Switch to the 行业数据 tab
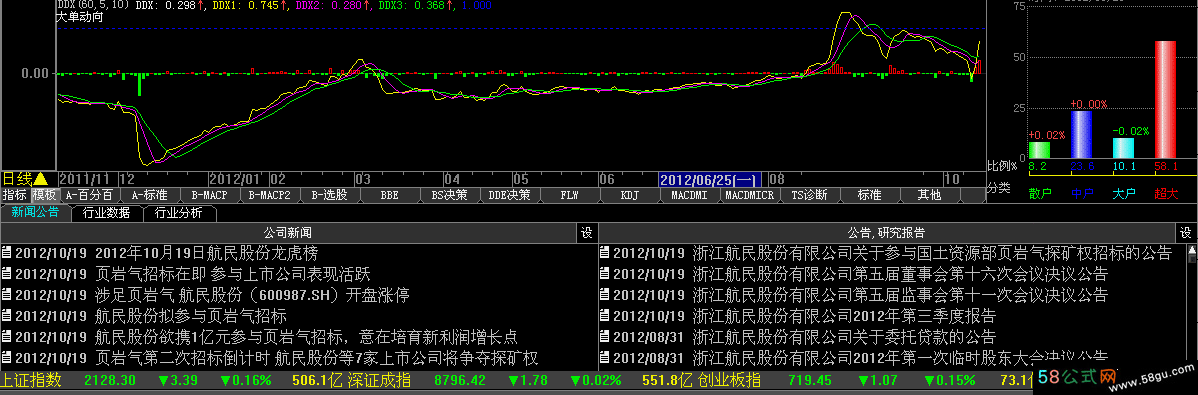 tap(106, 213)
